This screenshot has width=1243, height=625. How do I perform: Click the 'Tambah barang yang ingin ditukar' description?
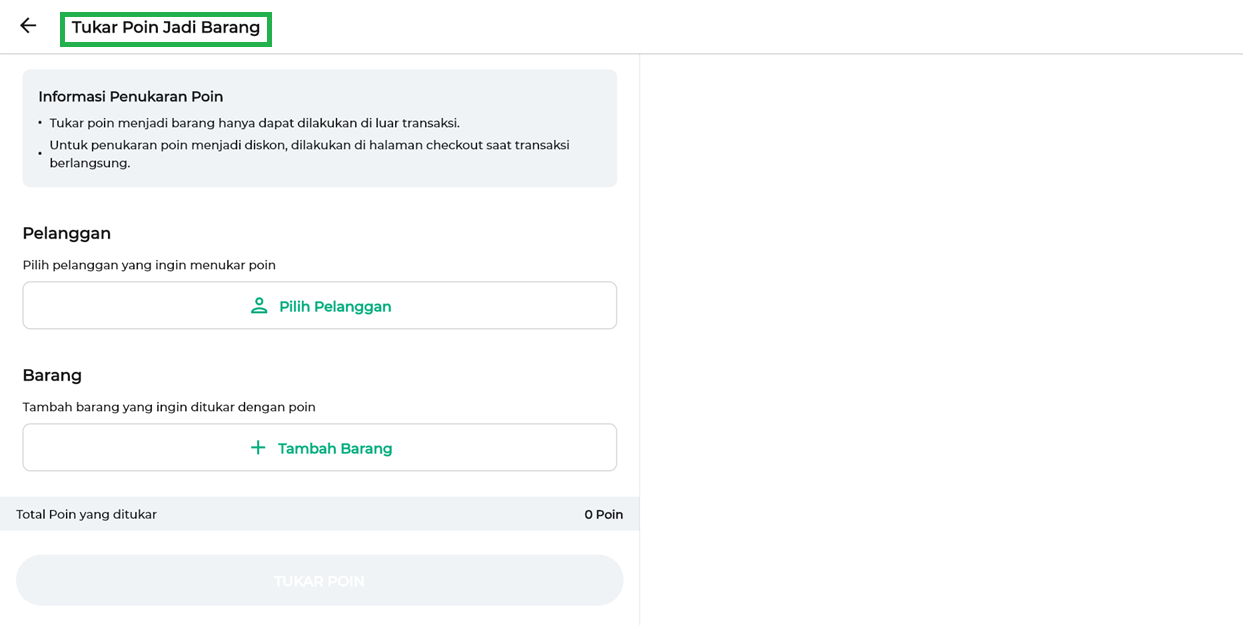click(x=169, y=407)
